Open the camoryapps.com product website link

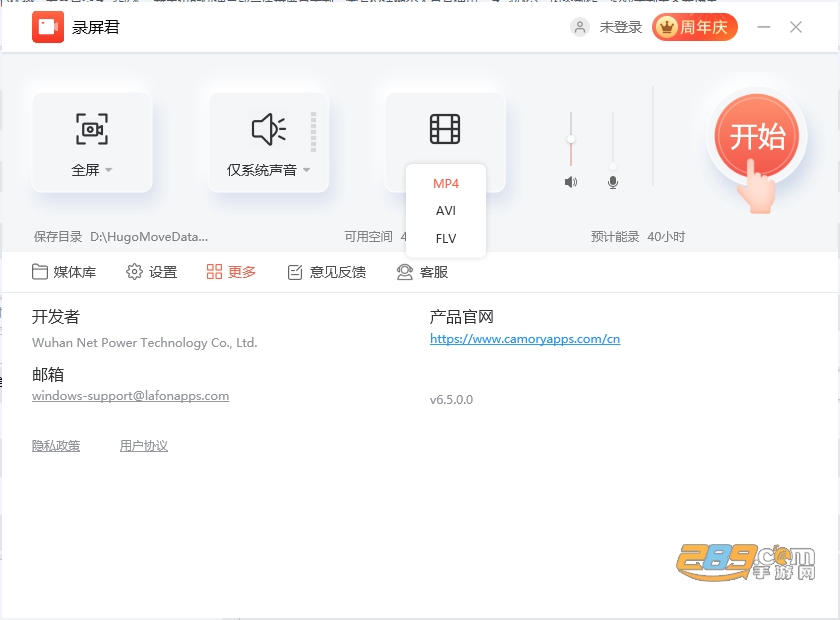coord(525,339)
